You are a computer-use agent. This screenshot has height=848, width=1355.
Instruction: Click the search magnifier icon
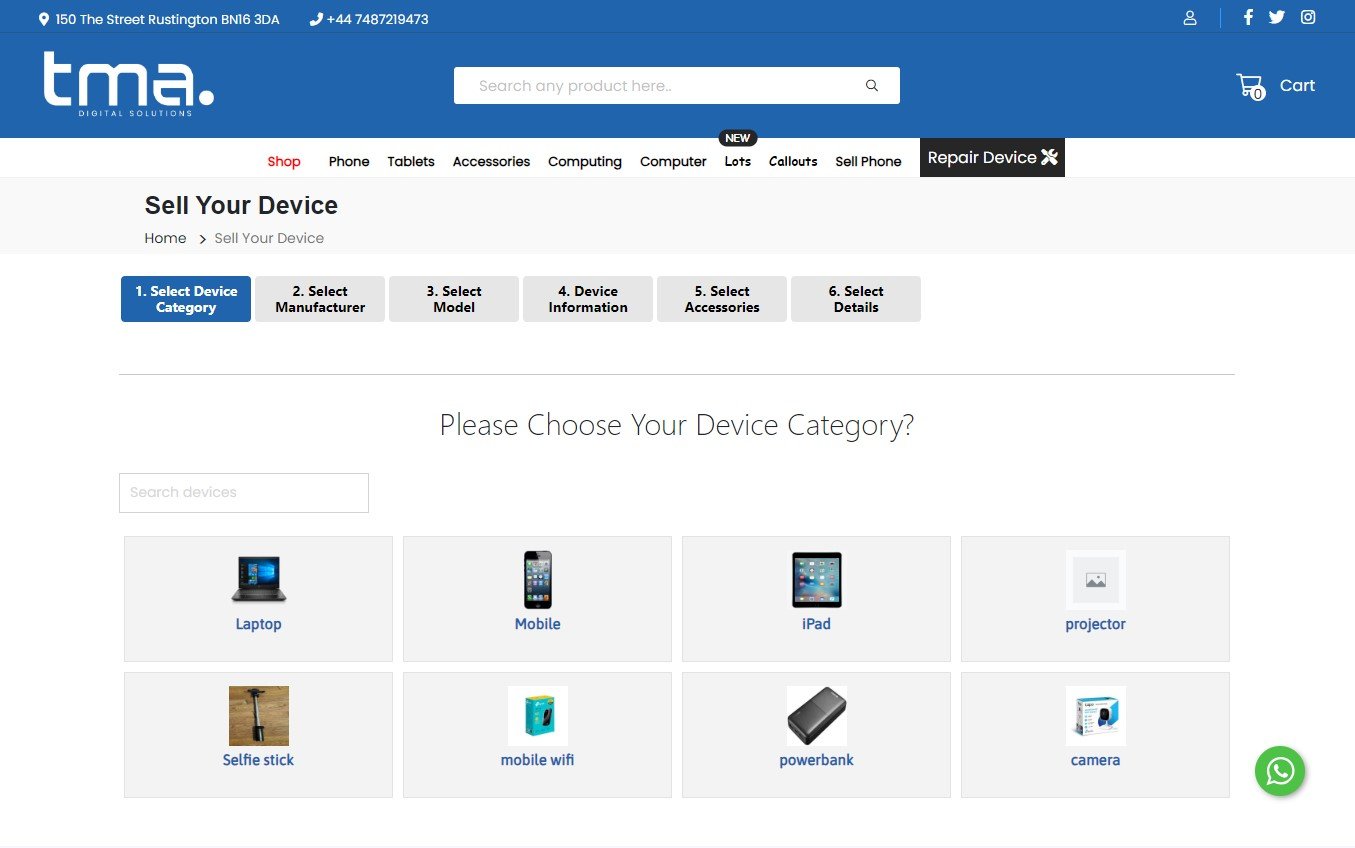point(872,86)
